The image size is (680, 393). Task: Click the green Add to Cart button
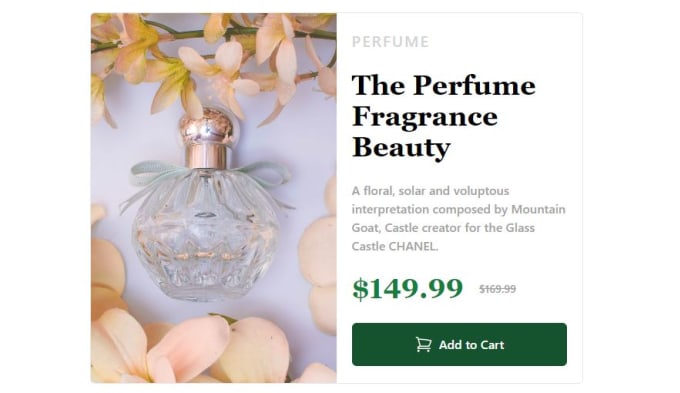459,344
